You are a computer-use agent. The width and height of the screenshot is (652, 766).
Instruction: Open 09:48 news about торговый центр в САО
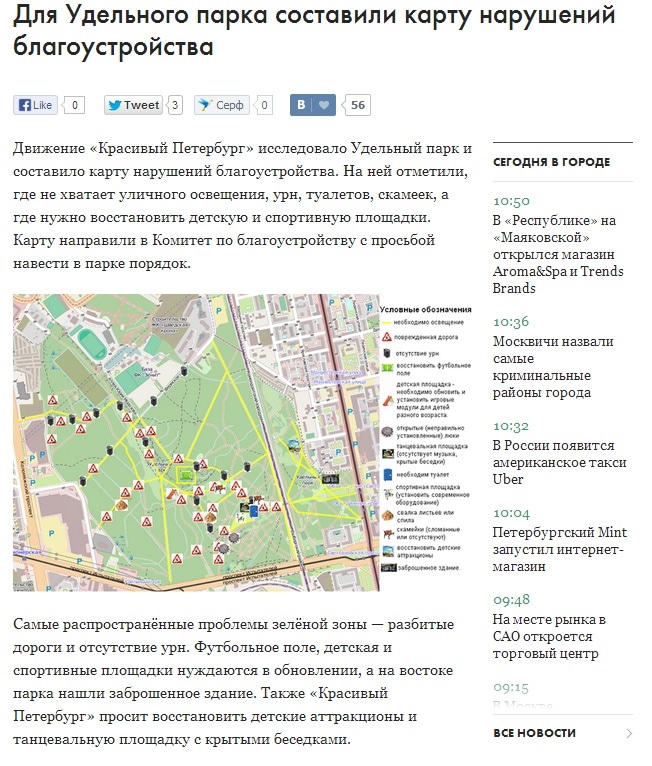[556, 636]
